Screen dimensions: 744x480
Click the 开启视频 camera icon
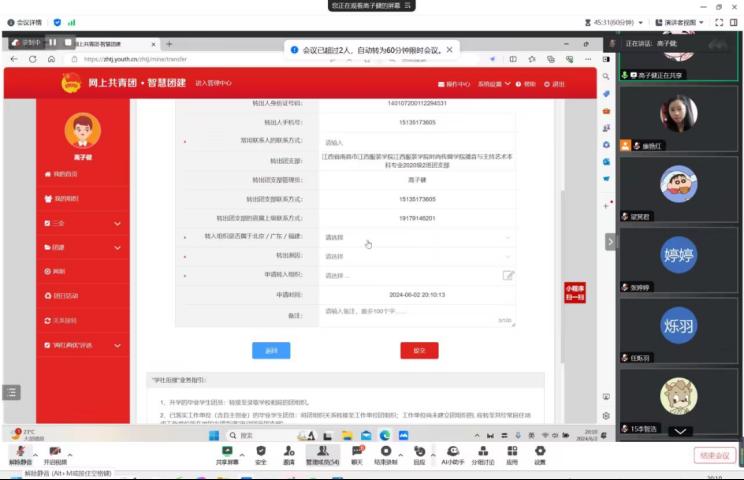pos(54,453)
